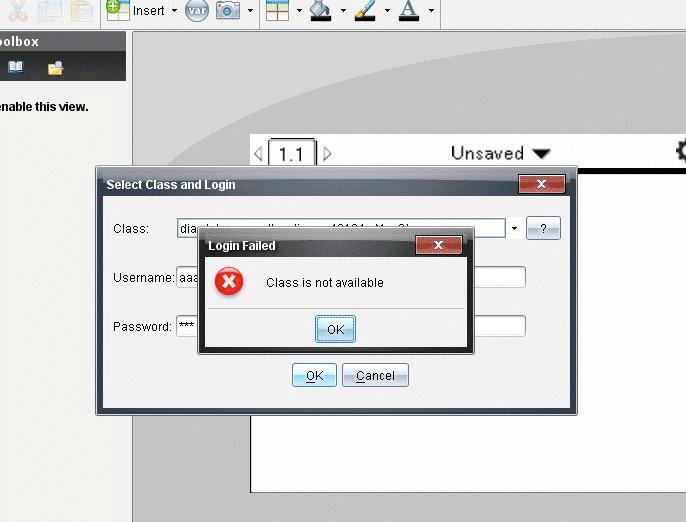Open the toolbox book icon

click(x=15, y=66)
